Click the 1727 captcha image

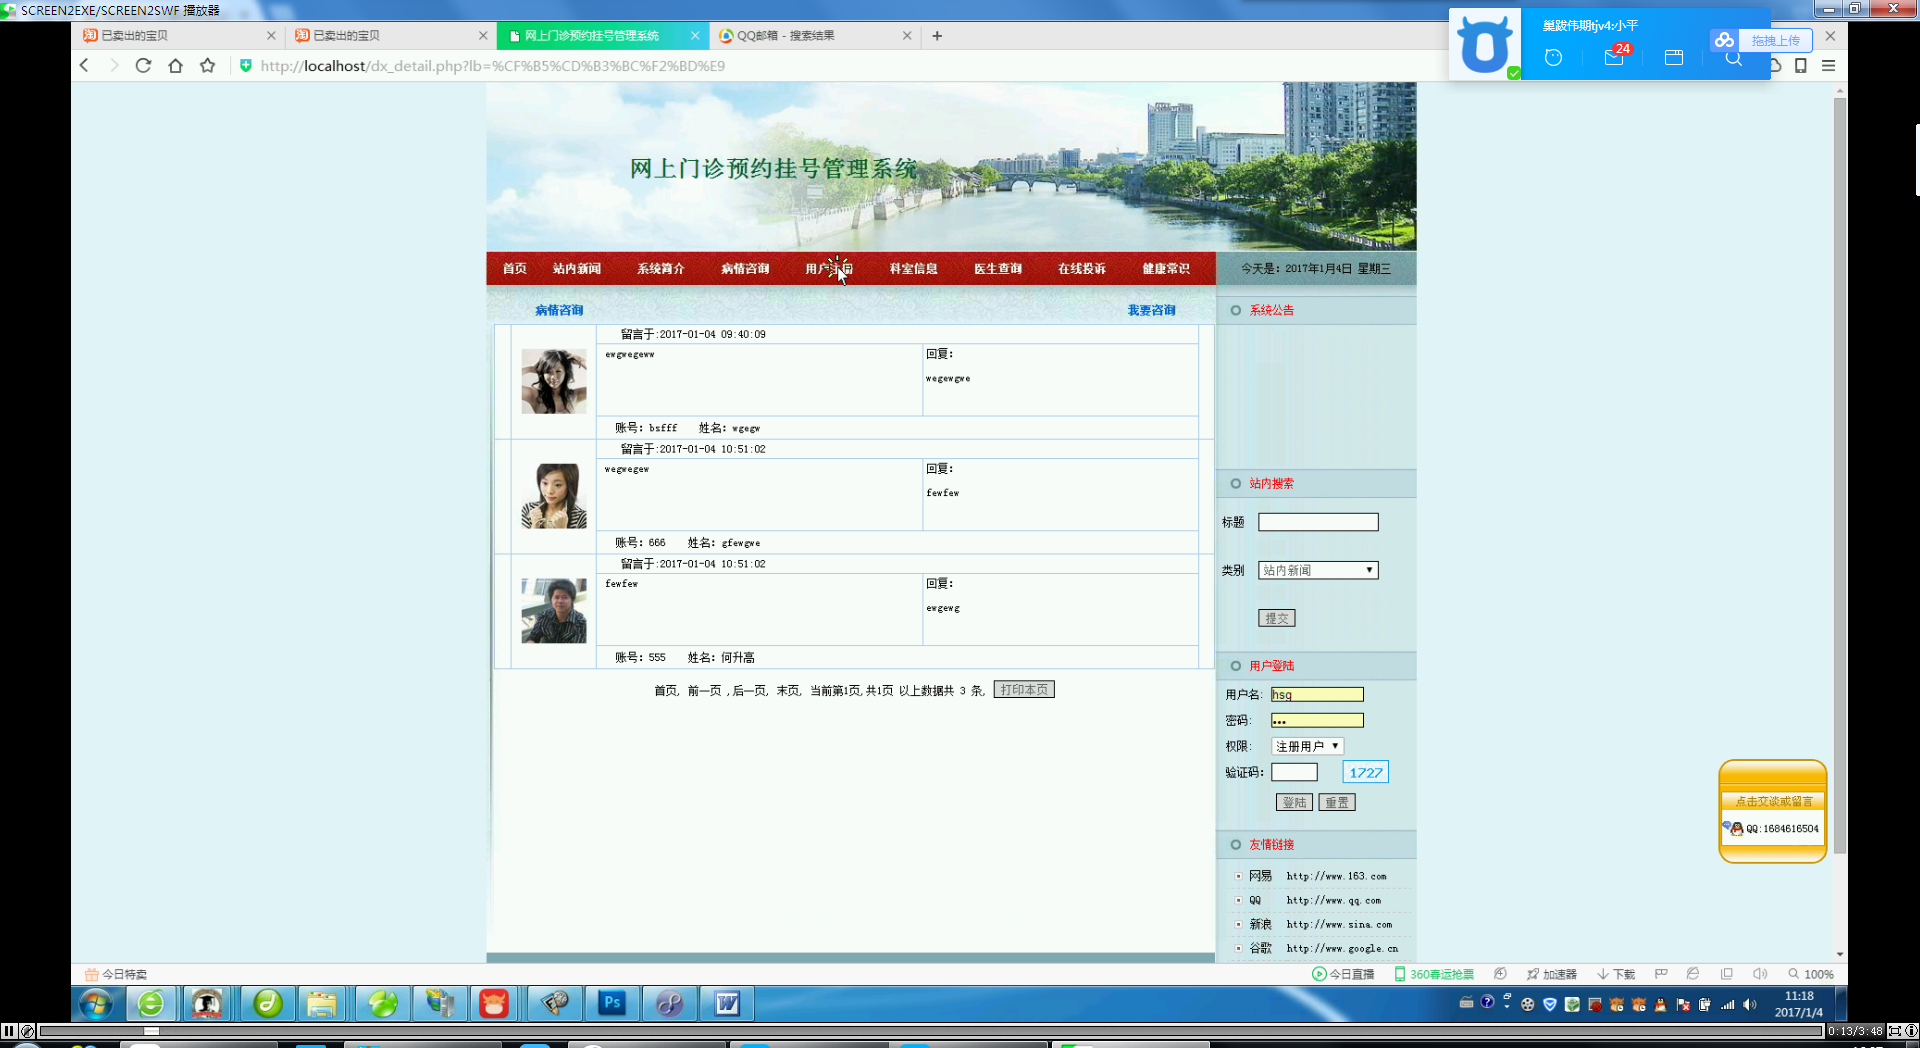pos(1365,772)
